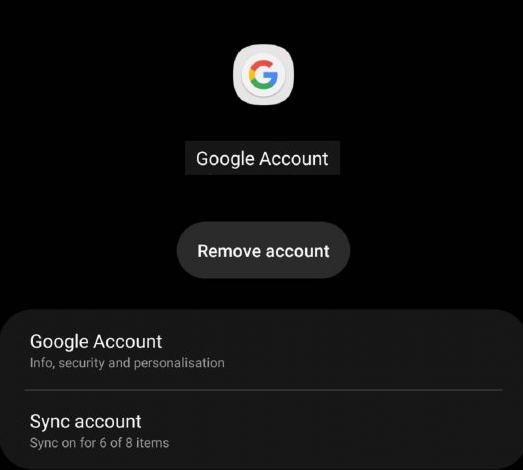Image resolution: width=523 pixels, height=470 pixels.
Task: Click 'Info, security and personalisation' subtitle
Action: (127, 363)
